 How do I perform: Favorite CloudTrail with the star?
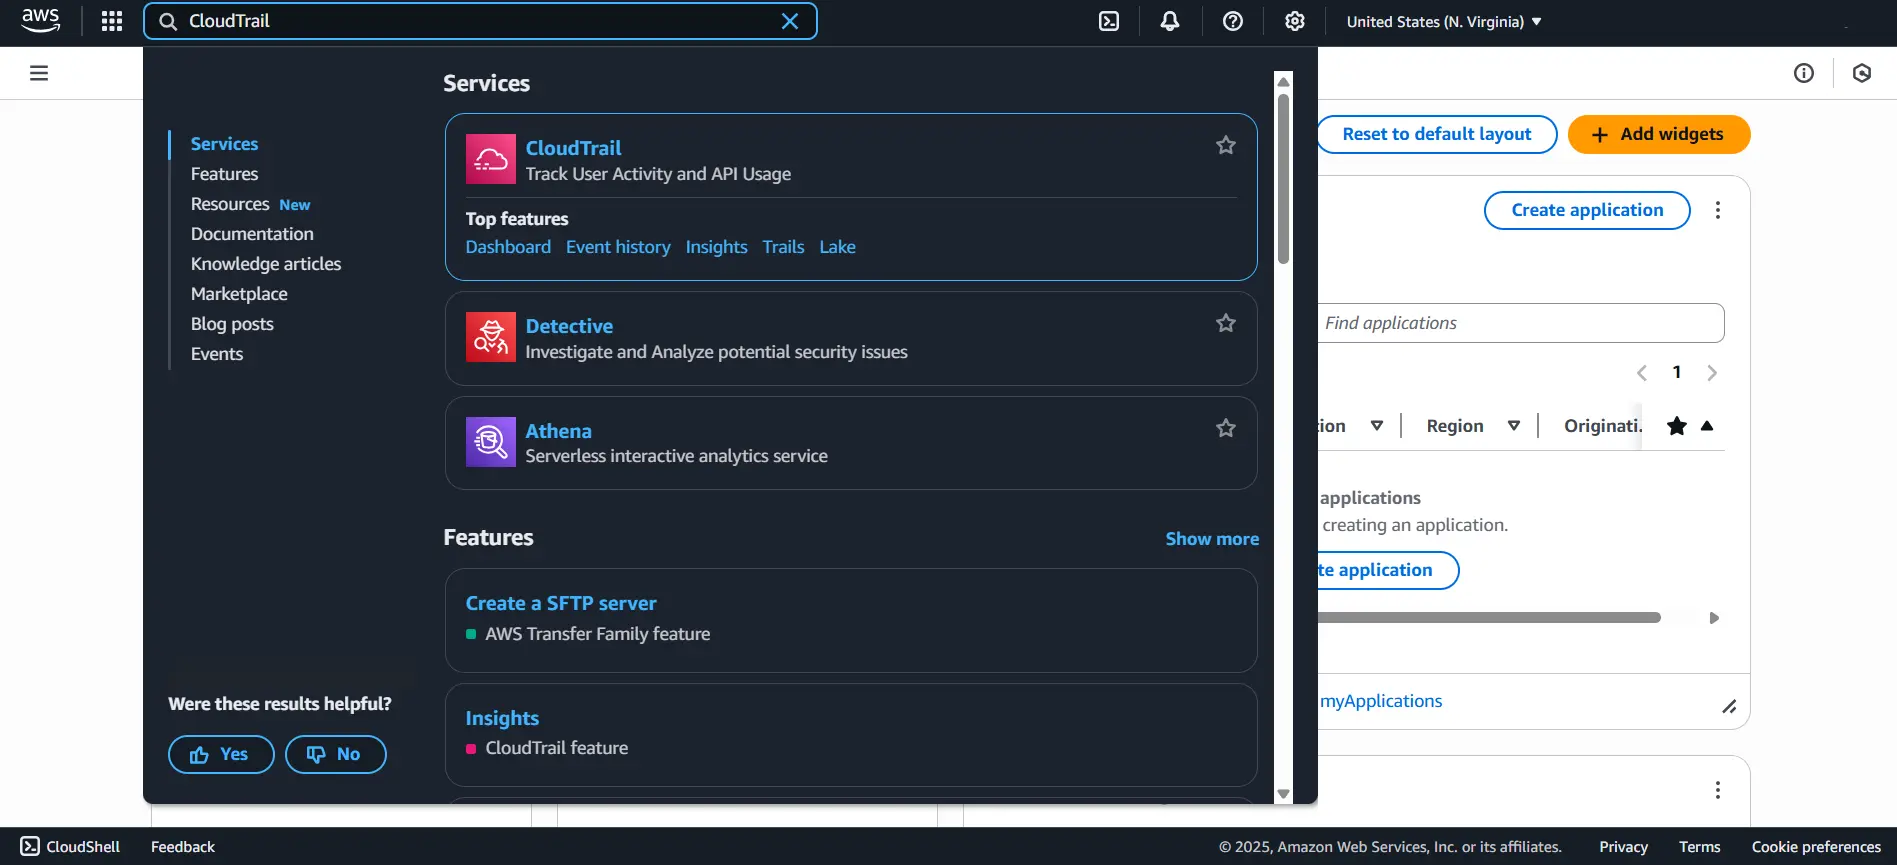pyautogui.click(x=1225, y=145)
